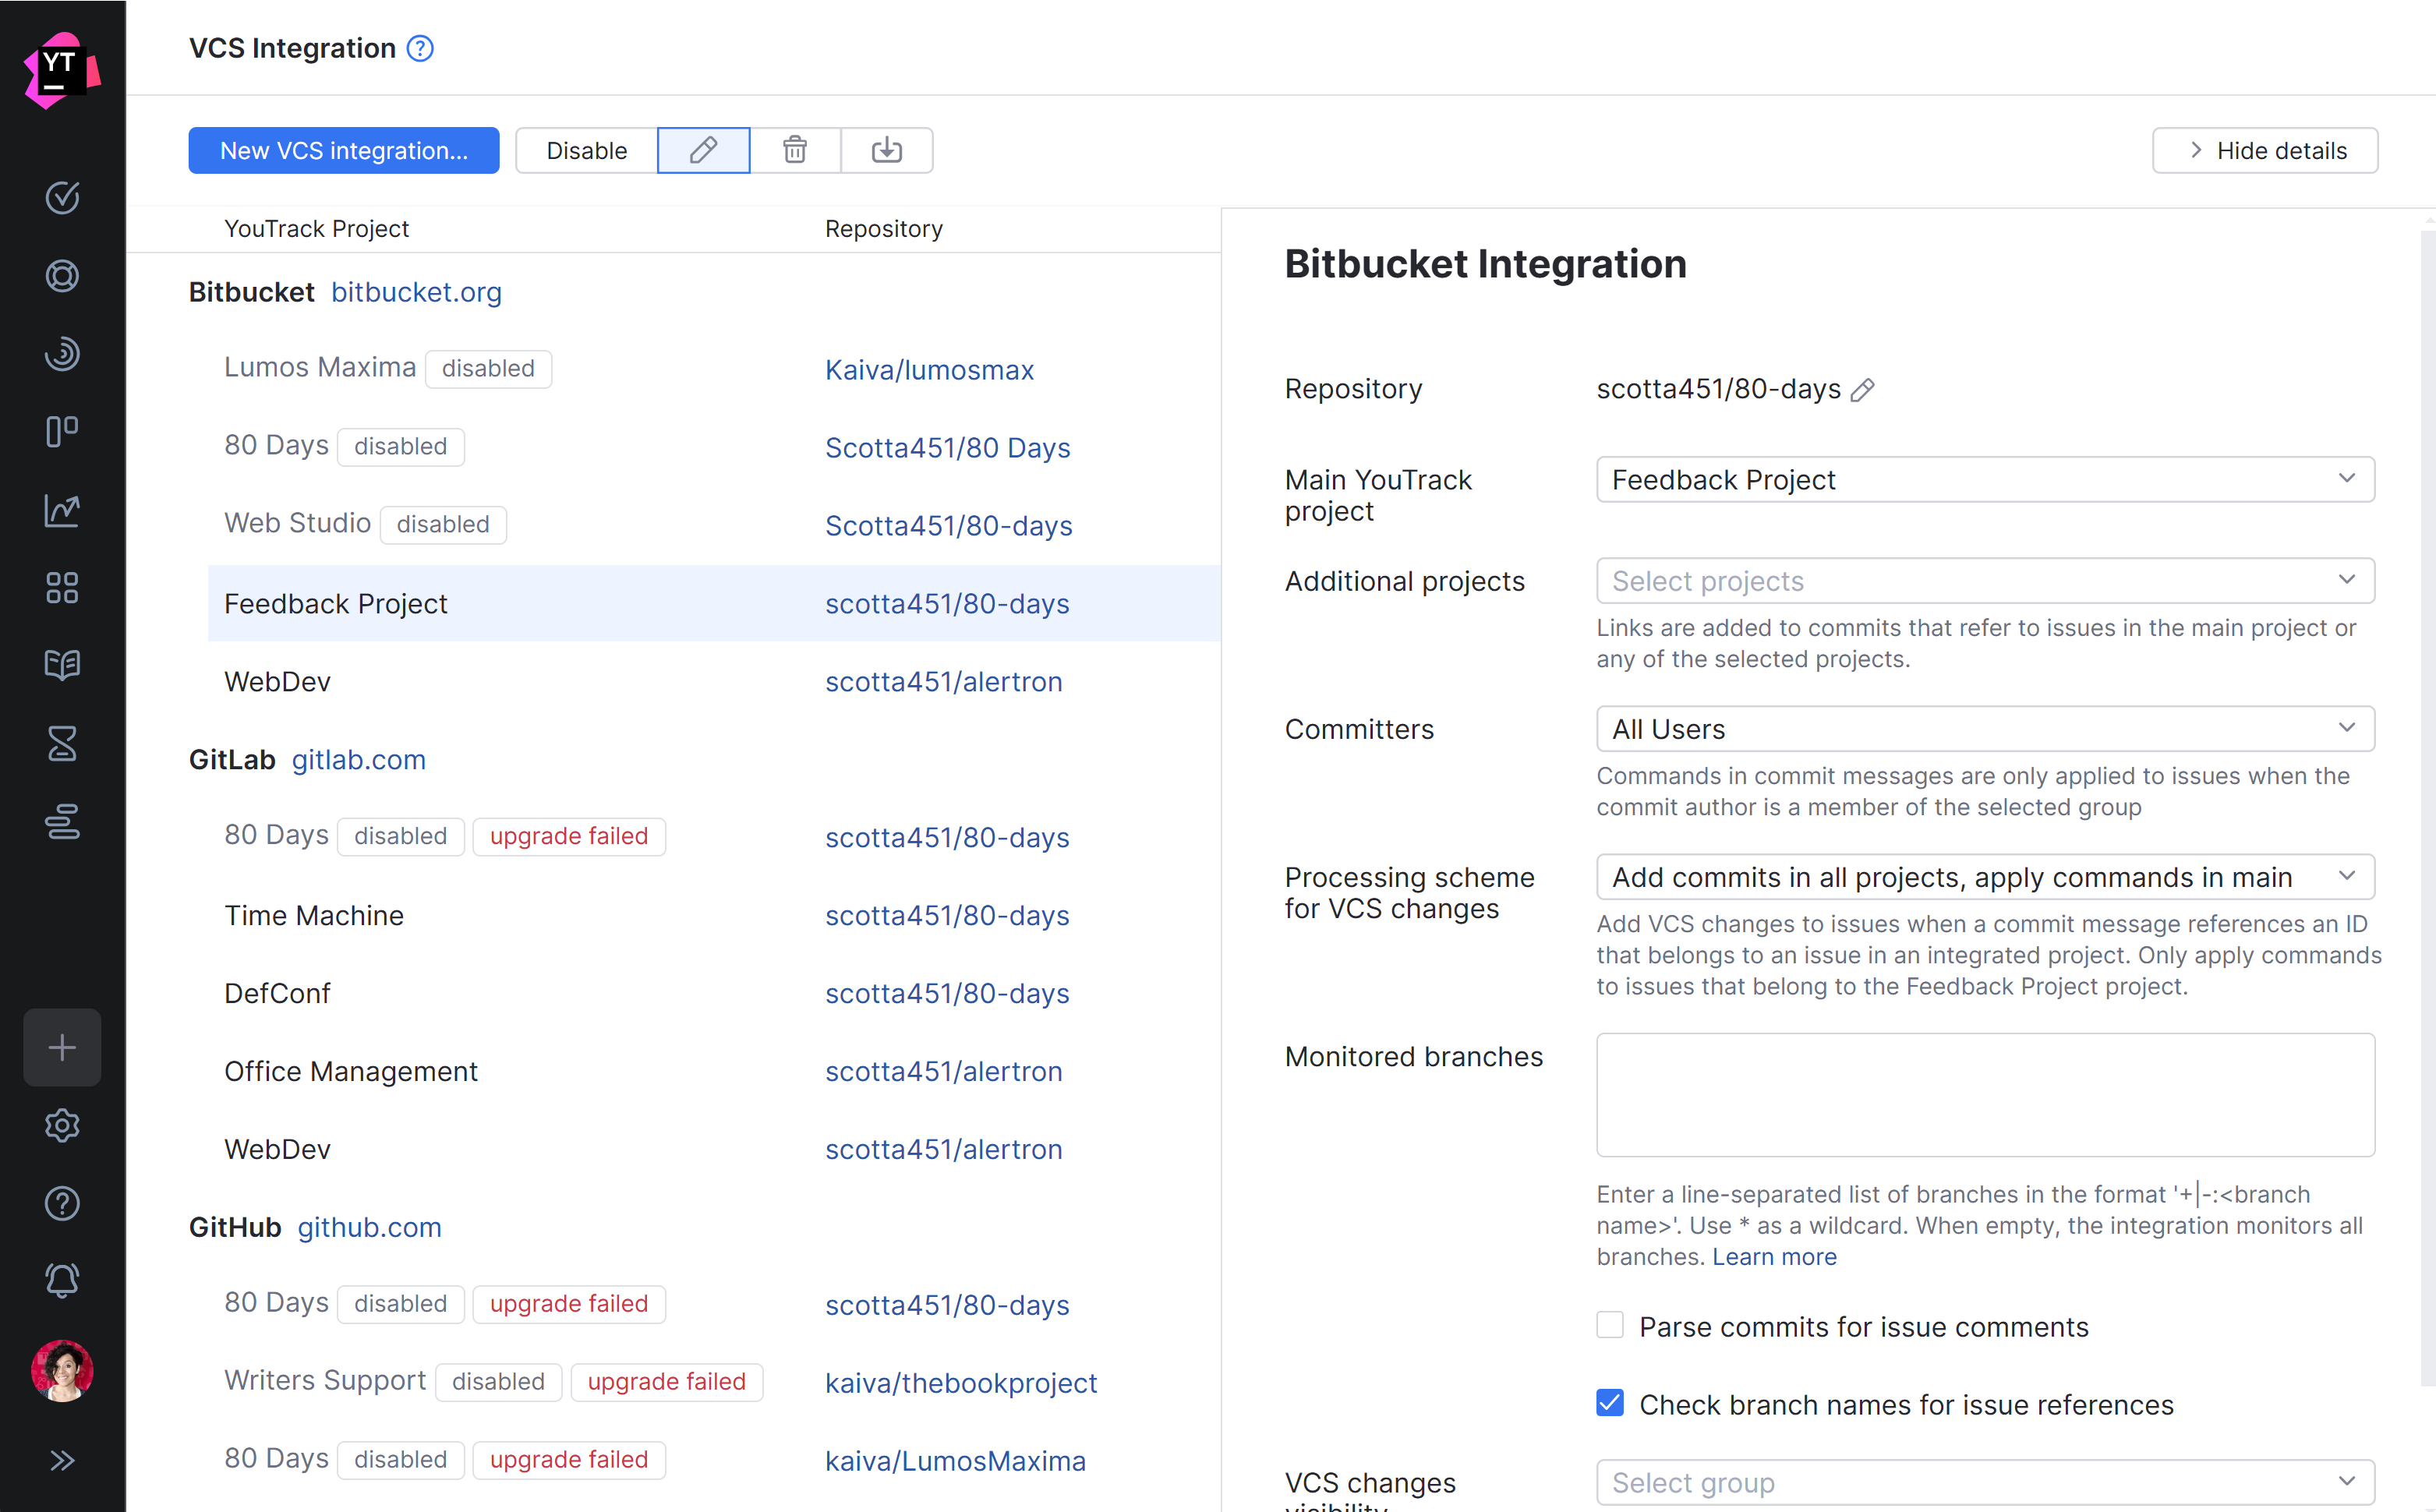
Task: Open the Administration settings gear icon
Action: tap(62, 1126)
